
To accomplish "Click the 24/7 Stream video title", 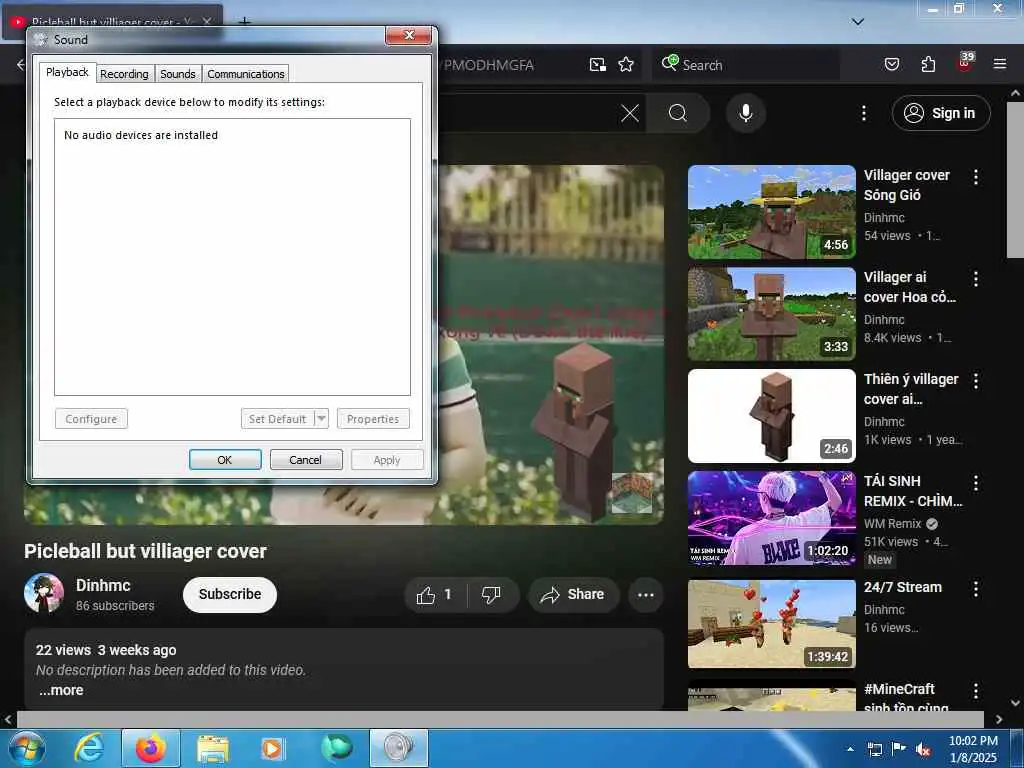I will [903, 587].
